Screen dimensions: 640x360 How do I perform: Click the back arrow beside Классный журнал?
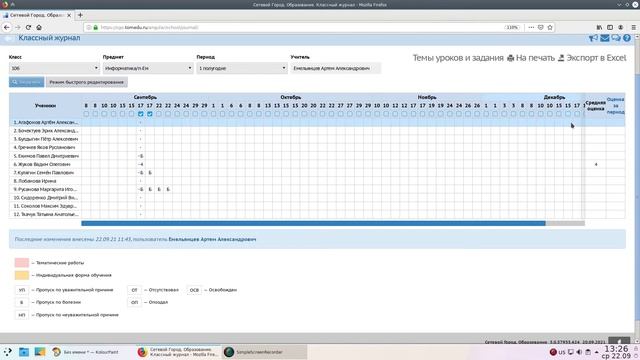pos(8,38)
